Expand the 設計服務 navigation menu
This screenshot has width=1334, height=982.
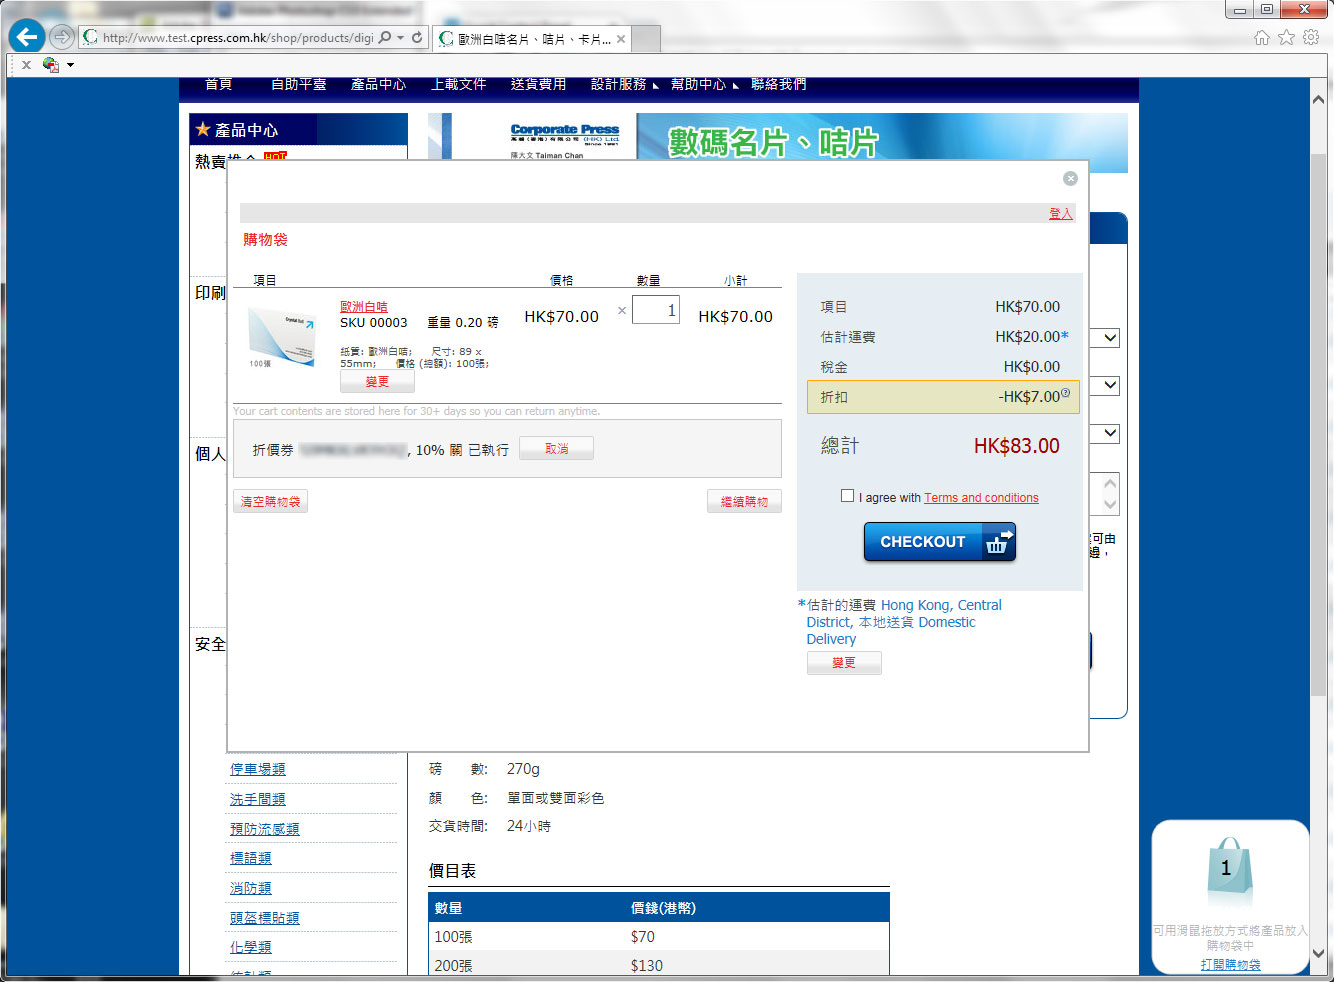(x=623, y=85)
